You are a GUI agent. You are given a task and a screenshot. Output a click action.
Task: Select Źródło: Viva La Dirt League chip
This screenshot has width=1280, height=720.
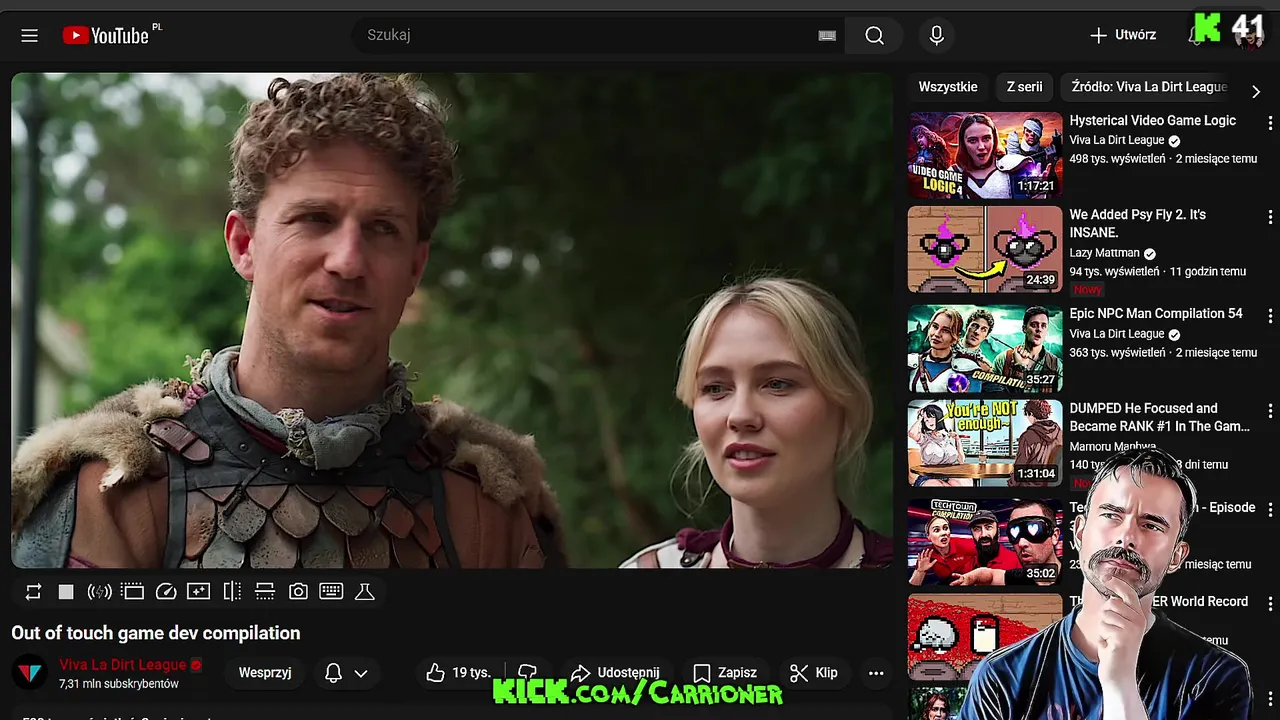(1149, 87)
